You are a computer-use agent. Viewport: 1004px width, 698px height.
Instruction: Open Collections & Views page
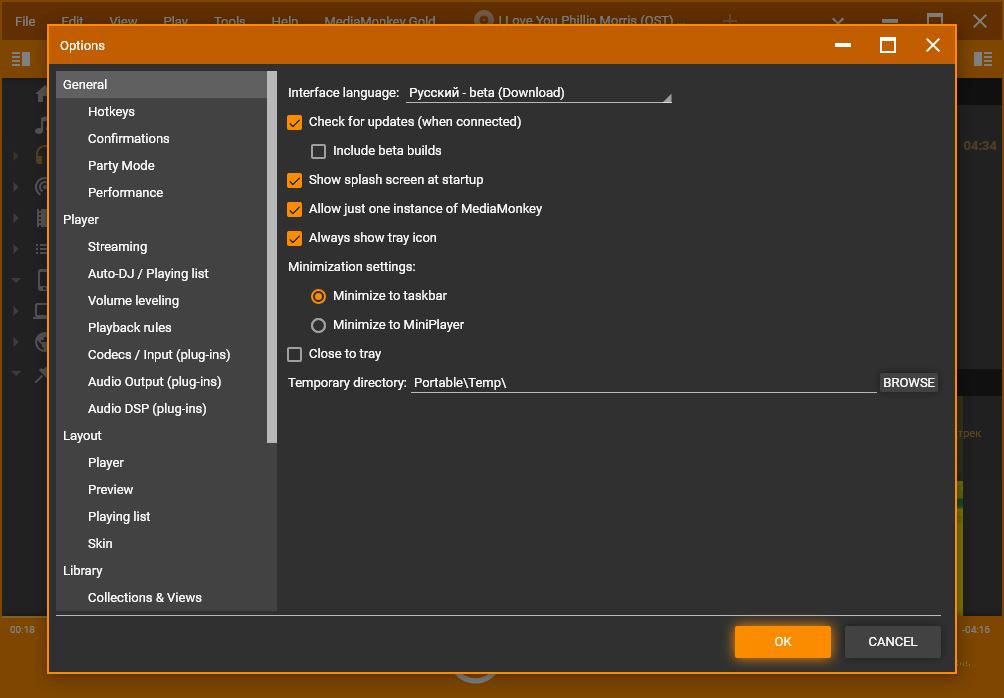pyautogui.click(x=161, y=597)
